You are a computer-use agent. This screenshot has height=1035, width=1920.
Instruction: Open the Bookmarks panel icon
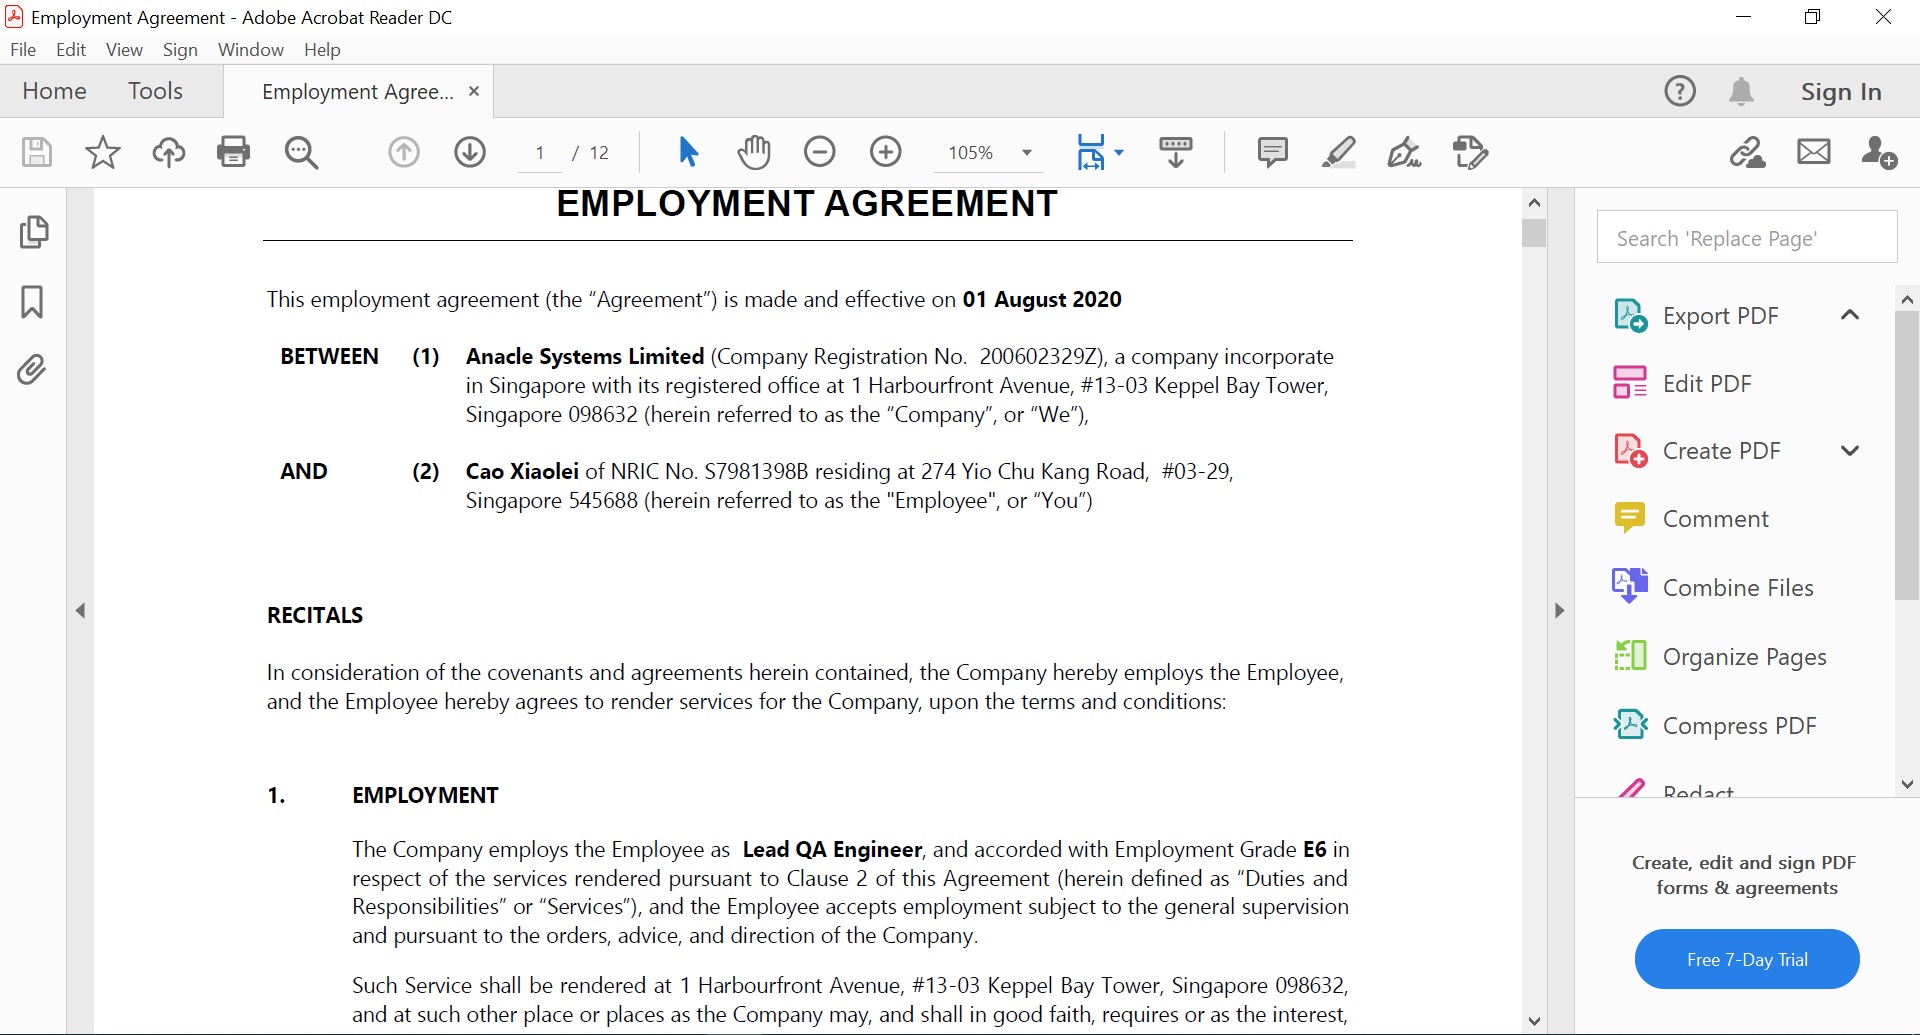(x=32, y=301)
